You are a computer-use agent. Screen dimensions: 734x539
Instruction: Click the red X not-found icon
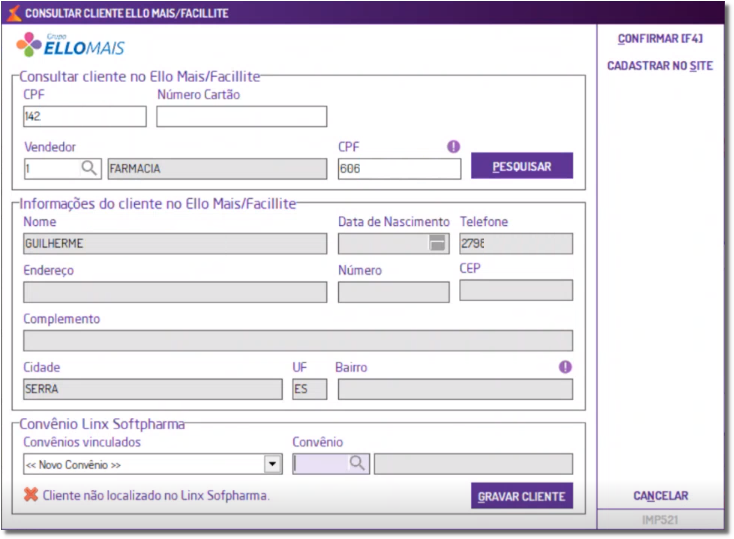[x=31, y=495]
